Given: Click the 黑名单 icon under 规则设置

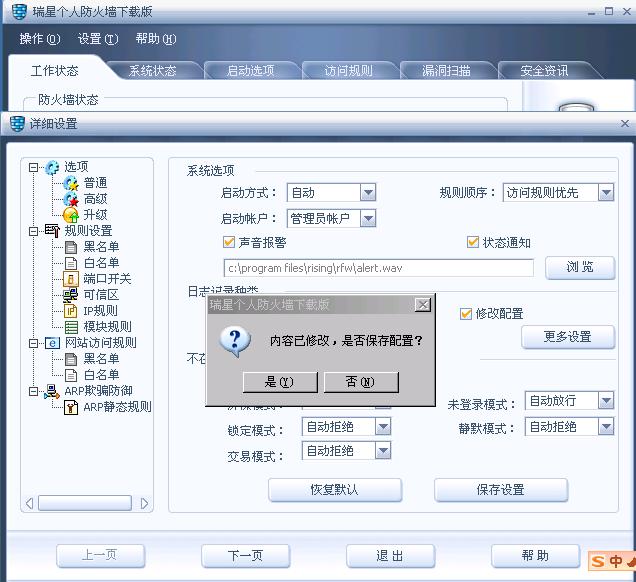Looking at the screenshot, I should 71,247.
